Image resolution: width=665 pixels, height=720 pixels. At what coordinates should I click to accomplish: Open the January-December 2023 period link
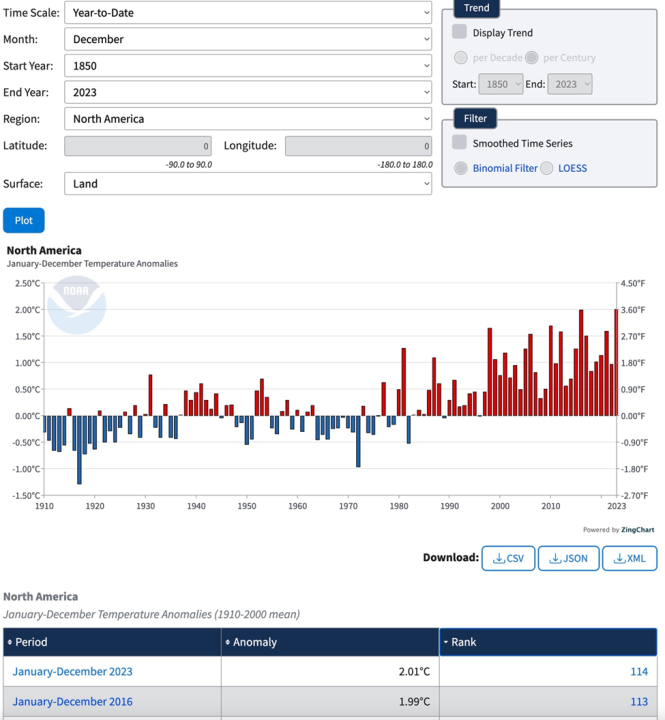point(72,672)
